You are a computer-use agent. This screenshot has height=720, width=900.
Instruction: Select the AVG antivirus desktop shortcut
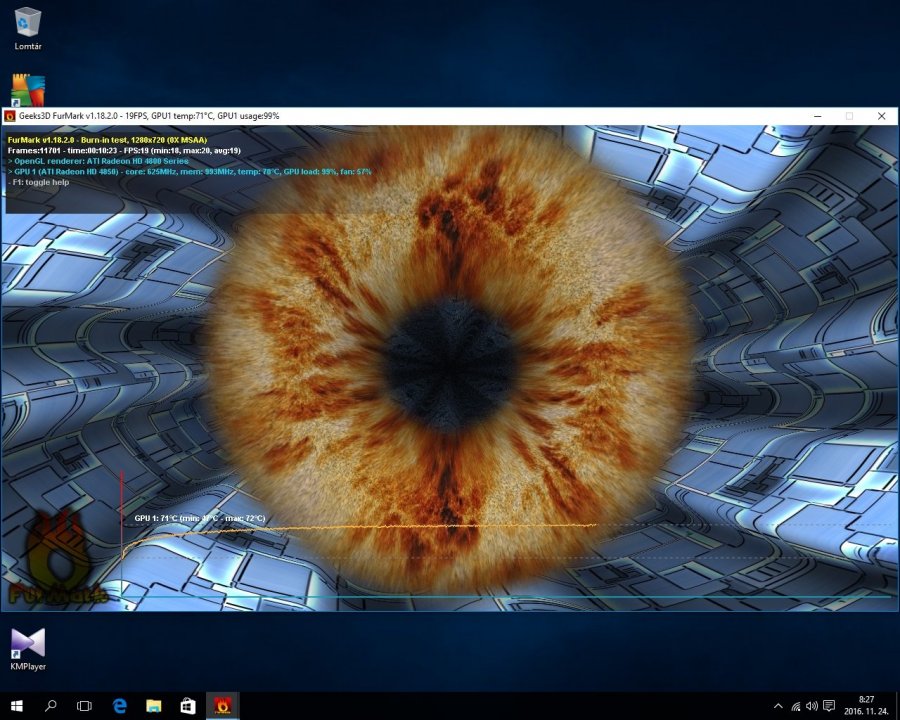pyautogui.click(x=28, y=90)
